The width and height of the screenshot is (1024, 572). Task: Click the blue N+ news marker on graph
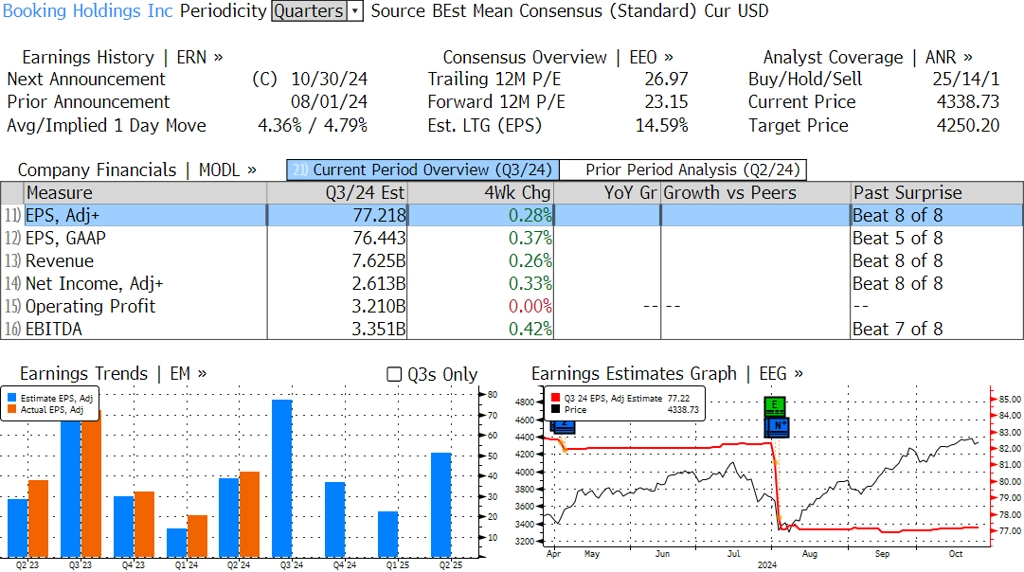(x=778, y=427)
